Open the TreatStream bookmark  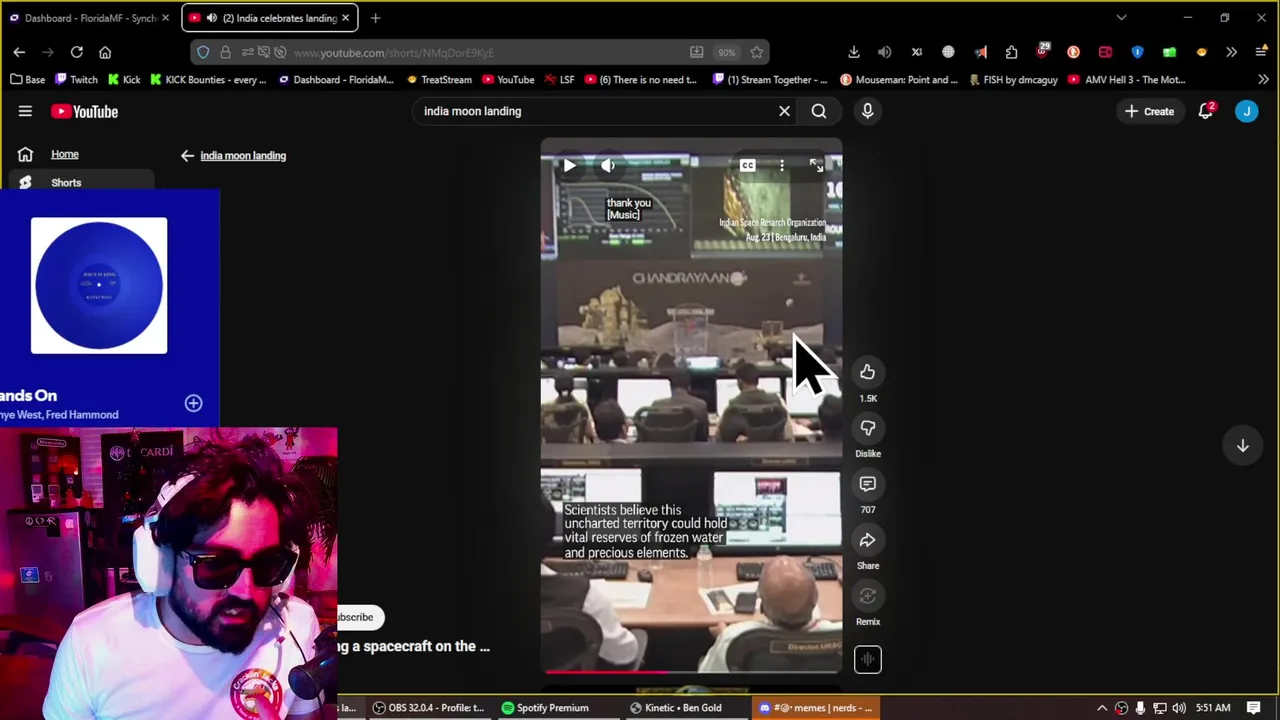(439, 80)
